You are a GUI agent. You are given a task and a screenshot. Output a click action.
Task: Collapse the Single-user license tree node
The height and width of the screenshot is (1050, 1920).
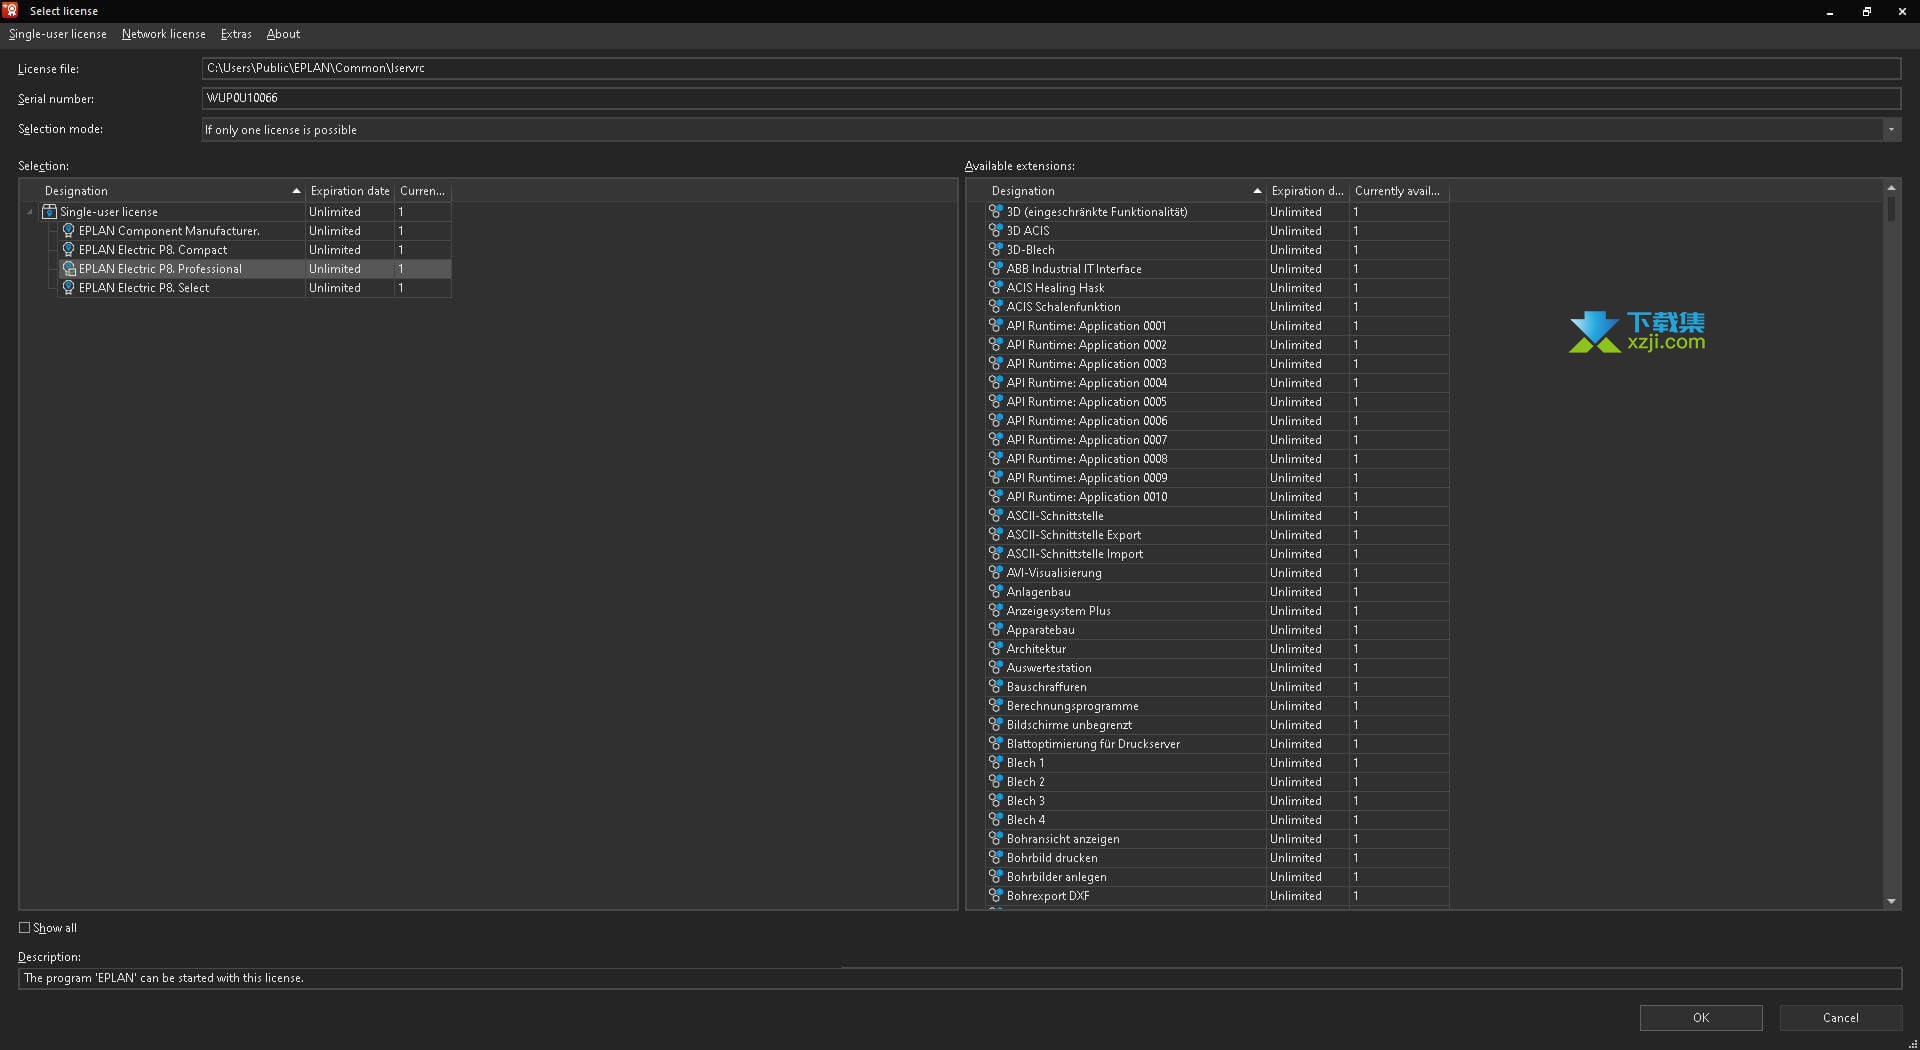pyautogui.click(x=30, y=212)
